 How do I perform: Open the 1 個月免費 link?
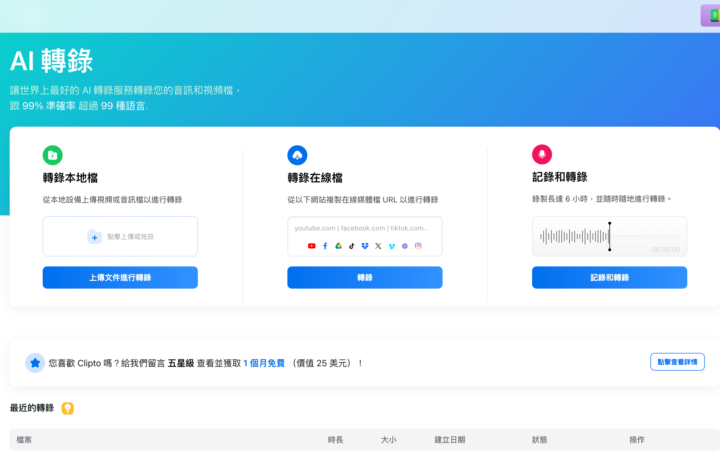(264, 363)
